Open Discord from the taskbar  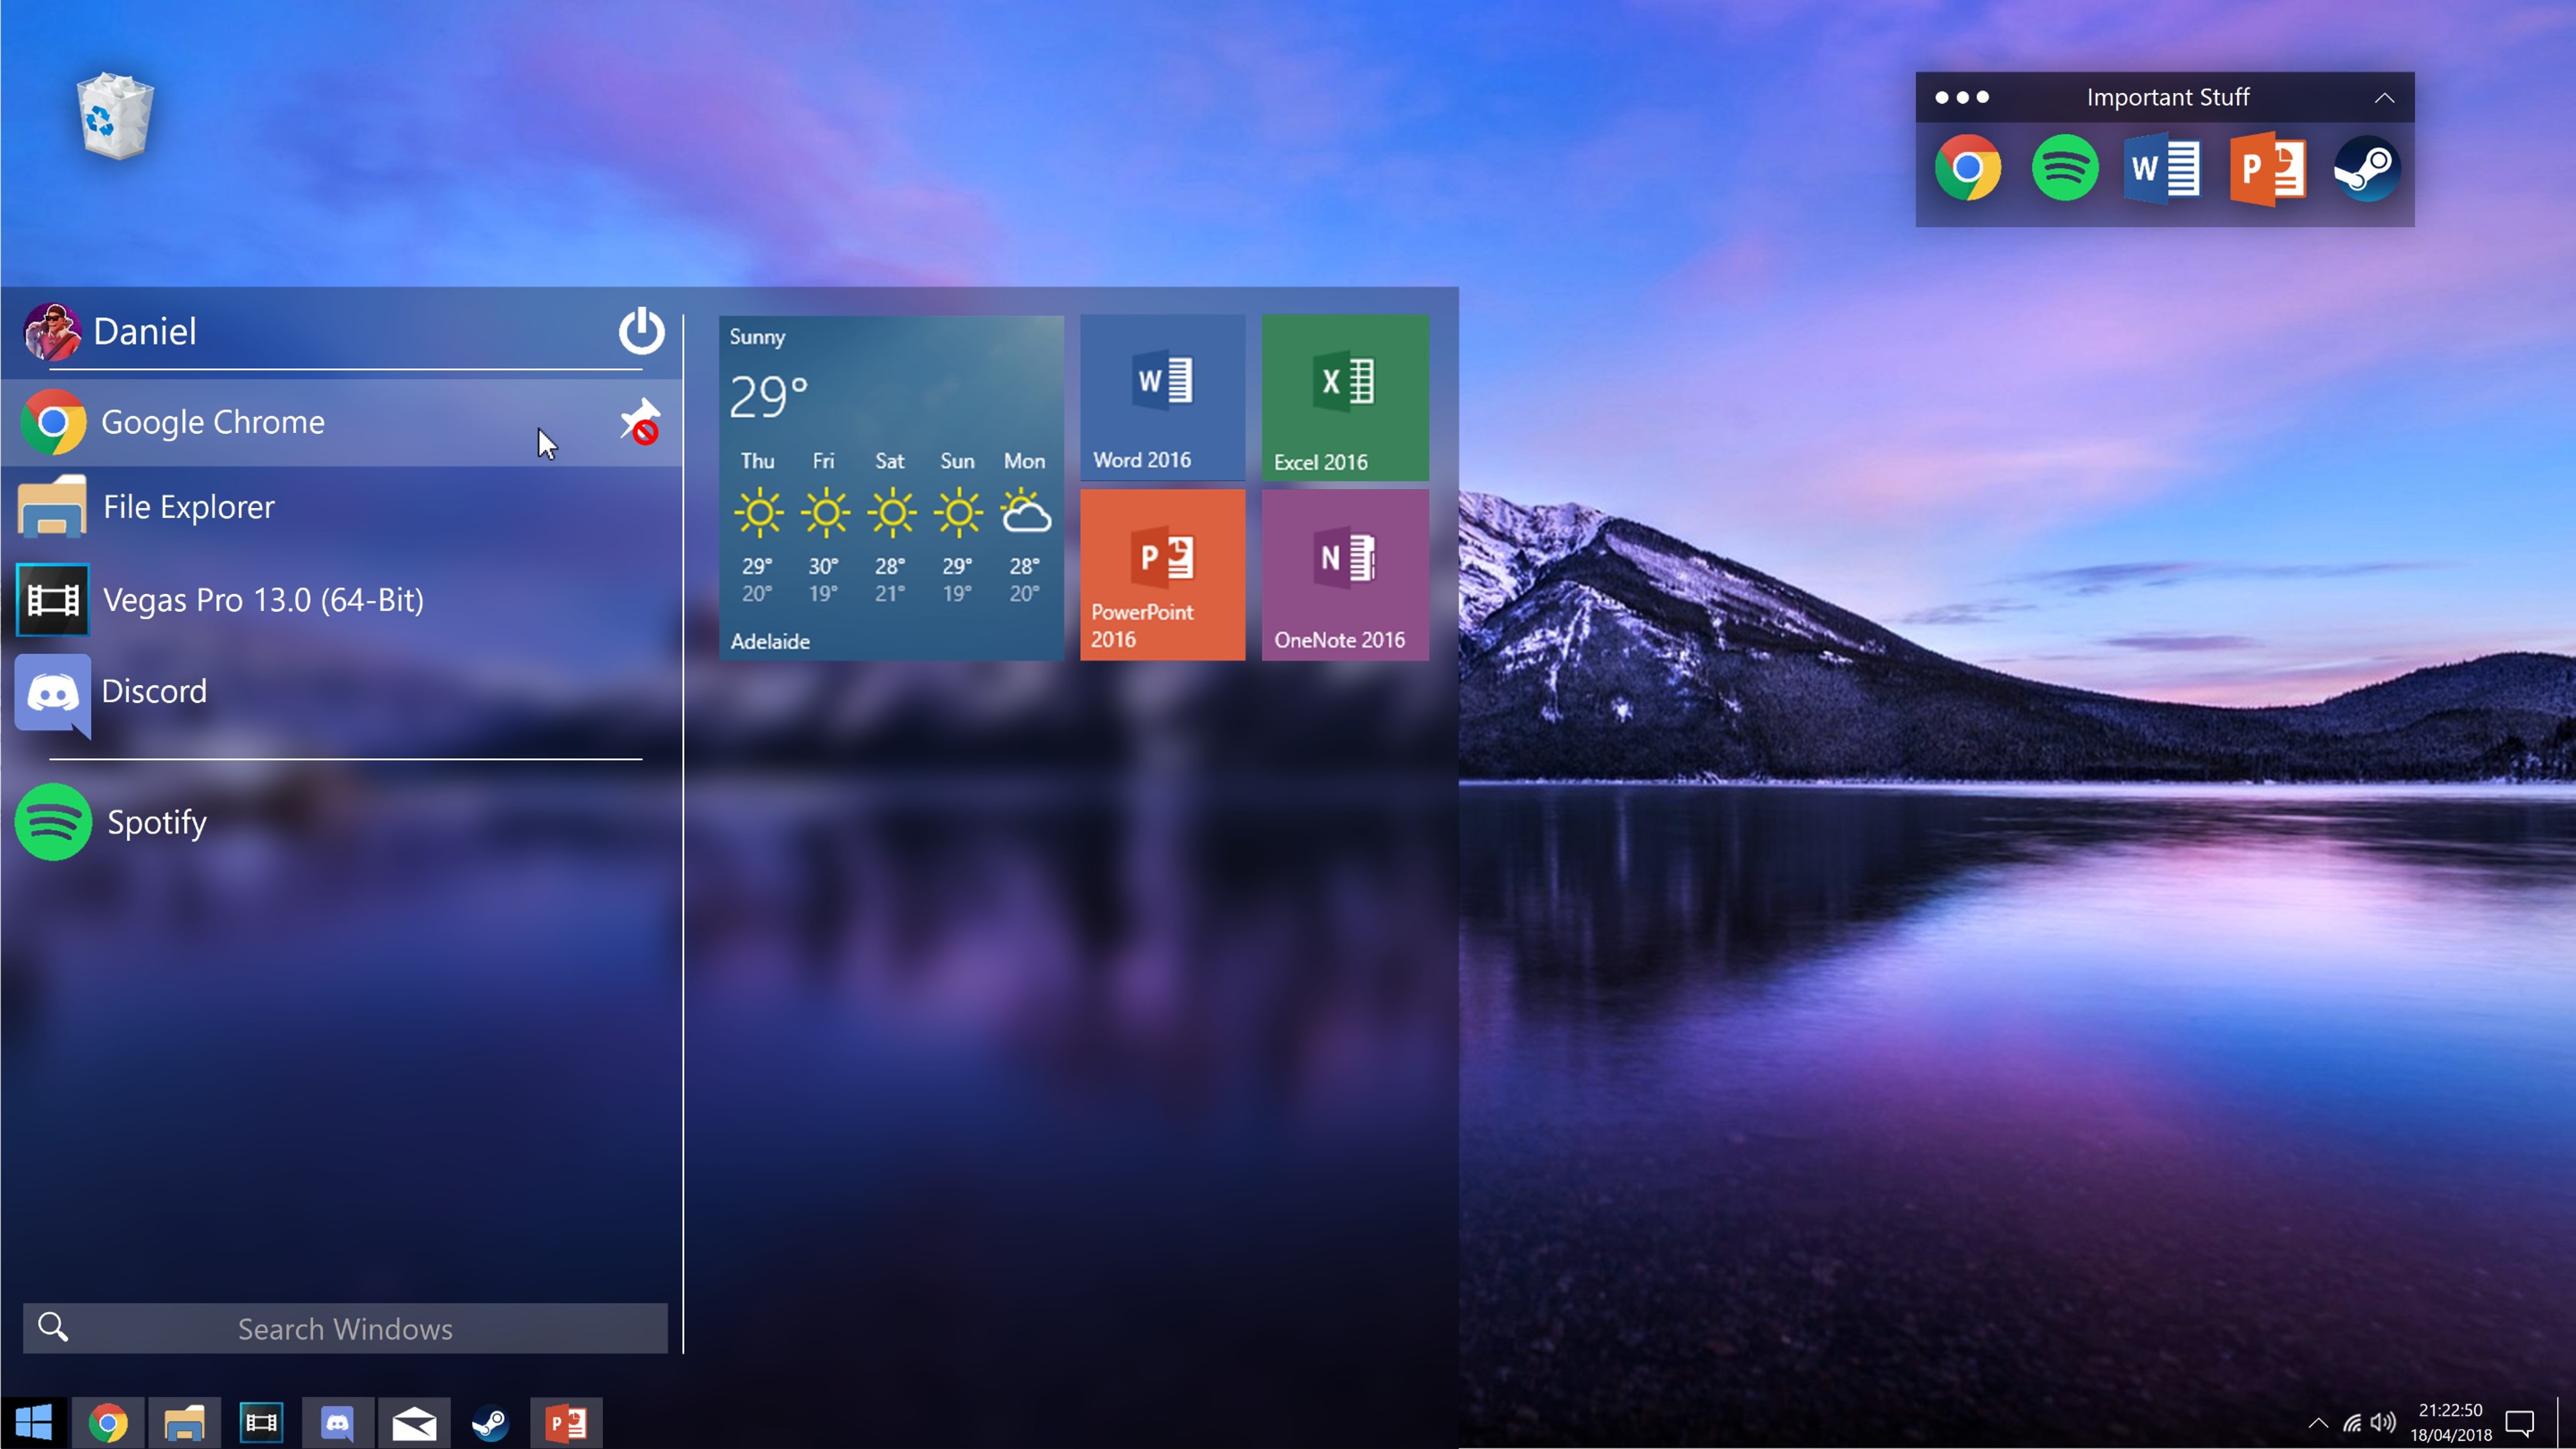click(337, 1422)
